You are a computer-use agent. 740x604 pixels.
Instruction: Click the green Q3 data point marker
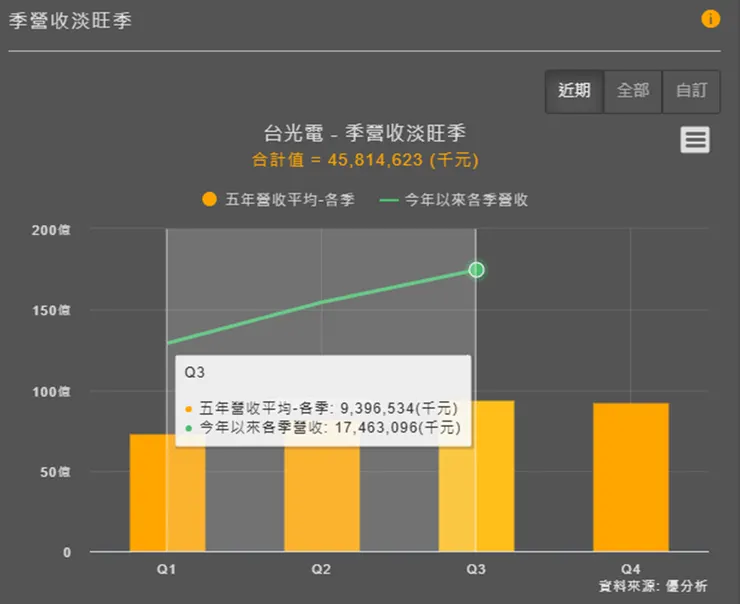476,270
